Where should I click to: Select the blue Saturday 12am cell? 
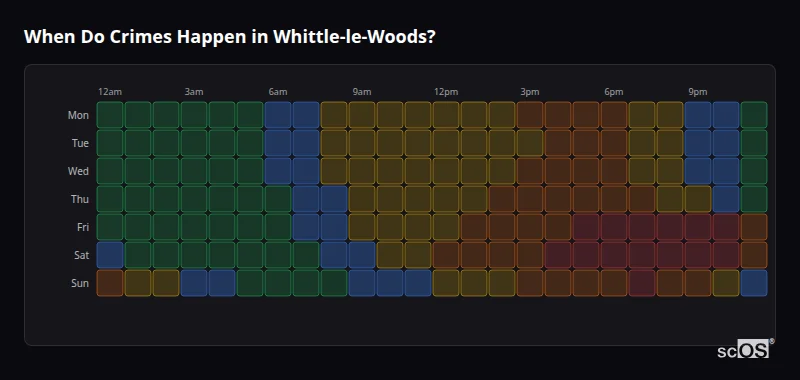point(110,255)
